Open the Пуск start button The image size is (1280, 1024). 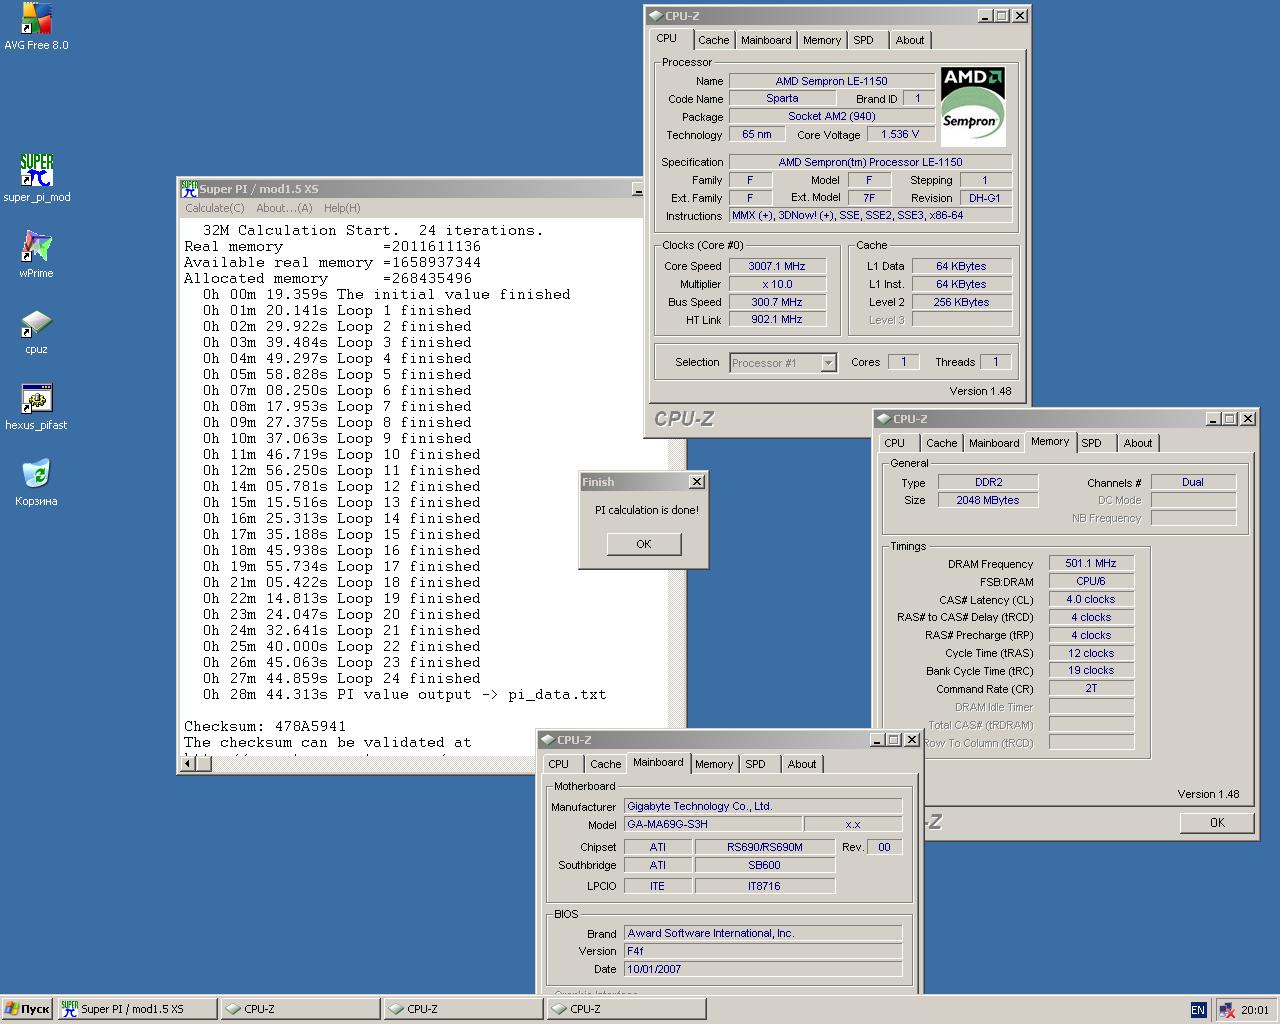(27, 1009)
